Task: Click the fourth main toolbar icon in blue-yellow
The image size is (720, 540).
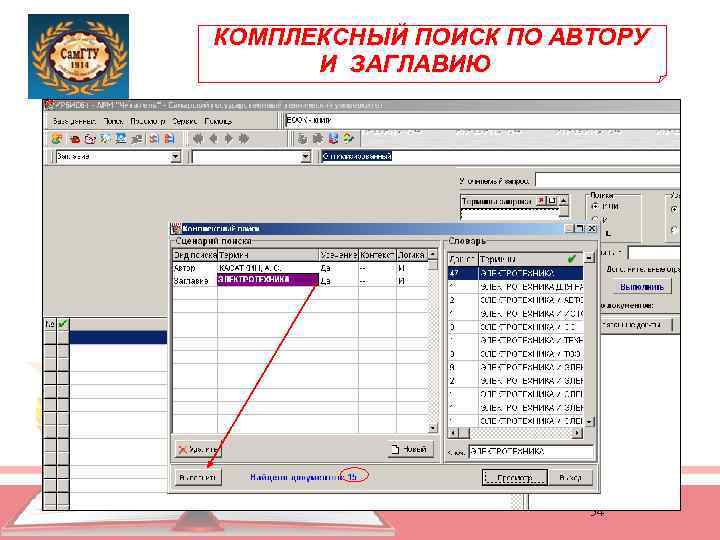Action: (105, 138)
